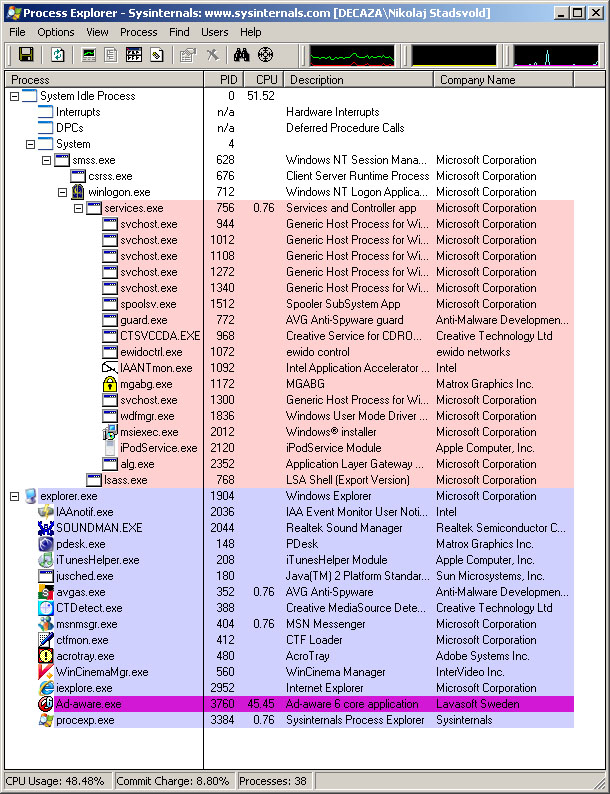Collapse the services.exe tree node

point(78,209)
